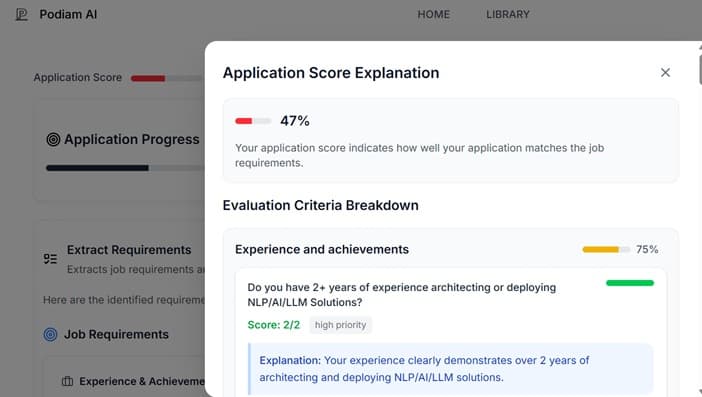Viewport: 702px width, 397px height.
Task: Click the "47%" score value
Action: [295, 121]
